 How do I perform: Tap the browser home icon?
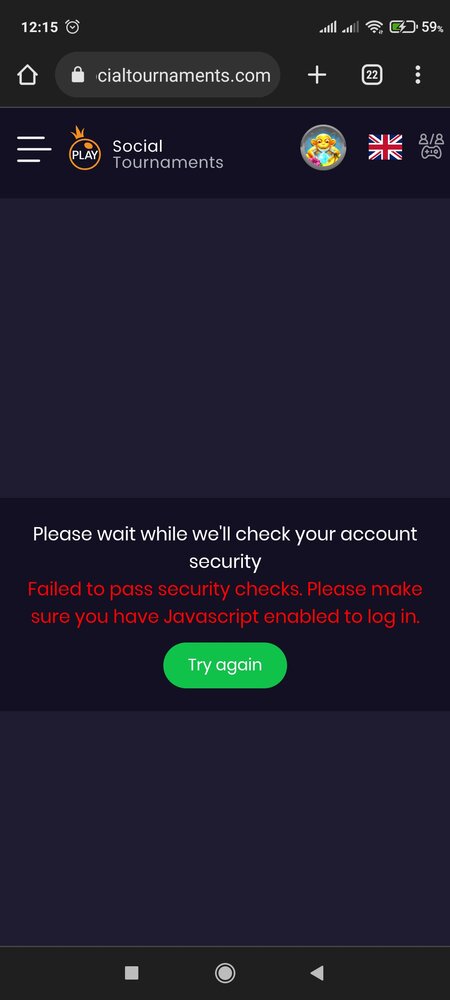tap(27, 75)
